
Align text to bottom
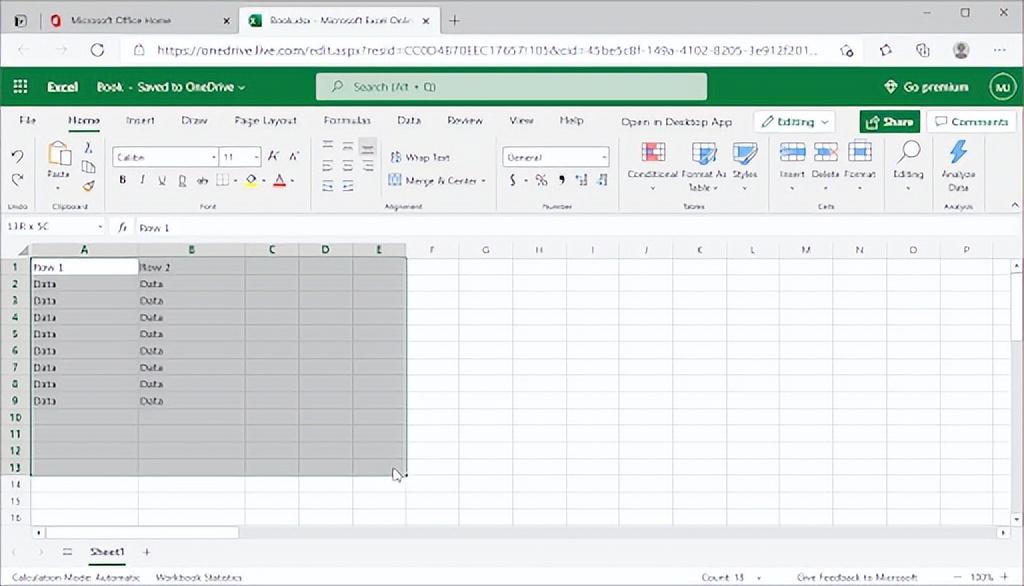pyautogui.click(x=368, y=146)
